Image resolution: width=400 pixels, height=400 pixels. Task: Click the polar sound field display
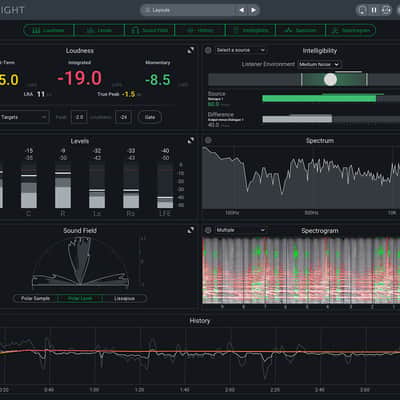click(80, 262)
